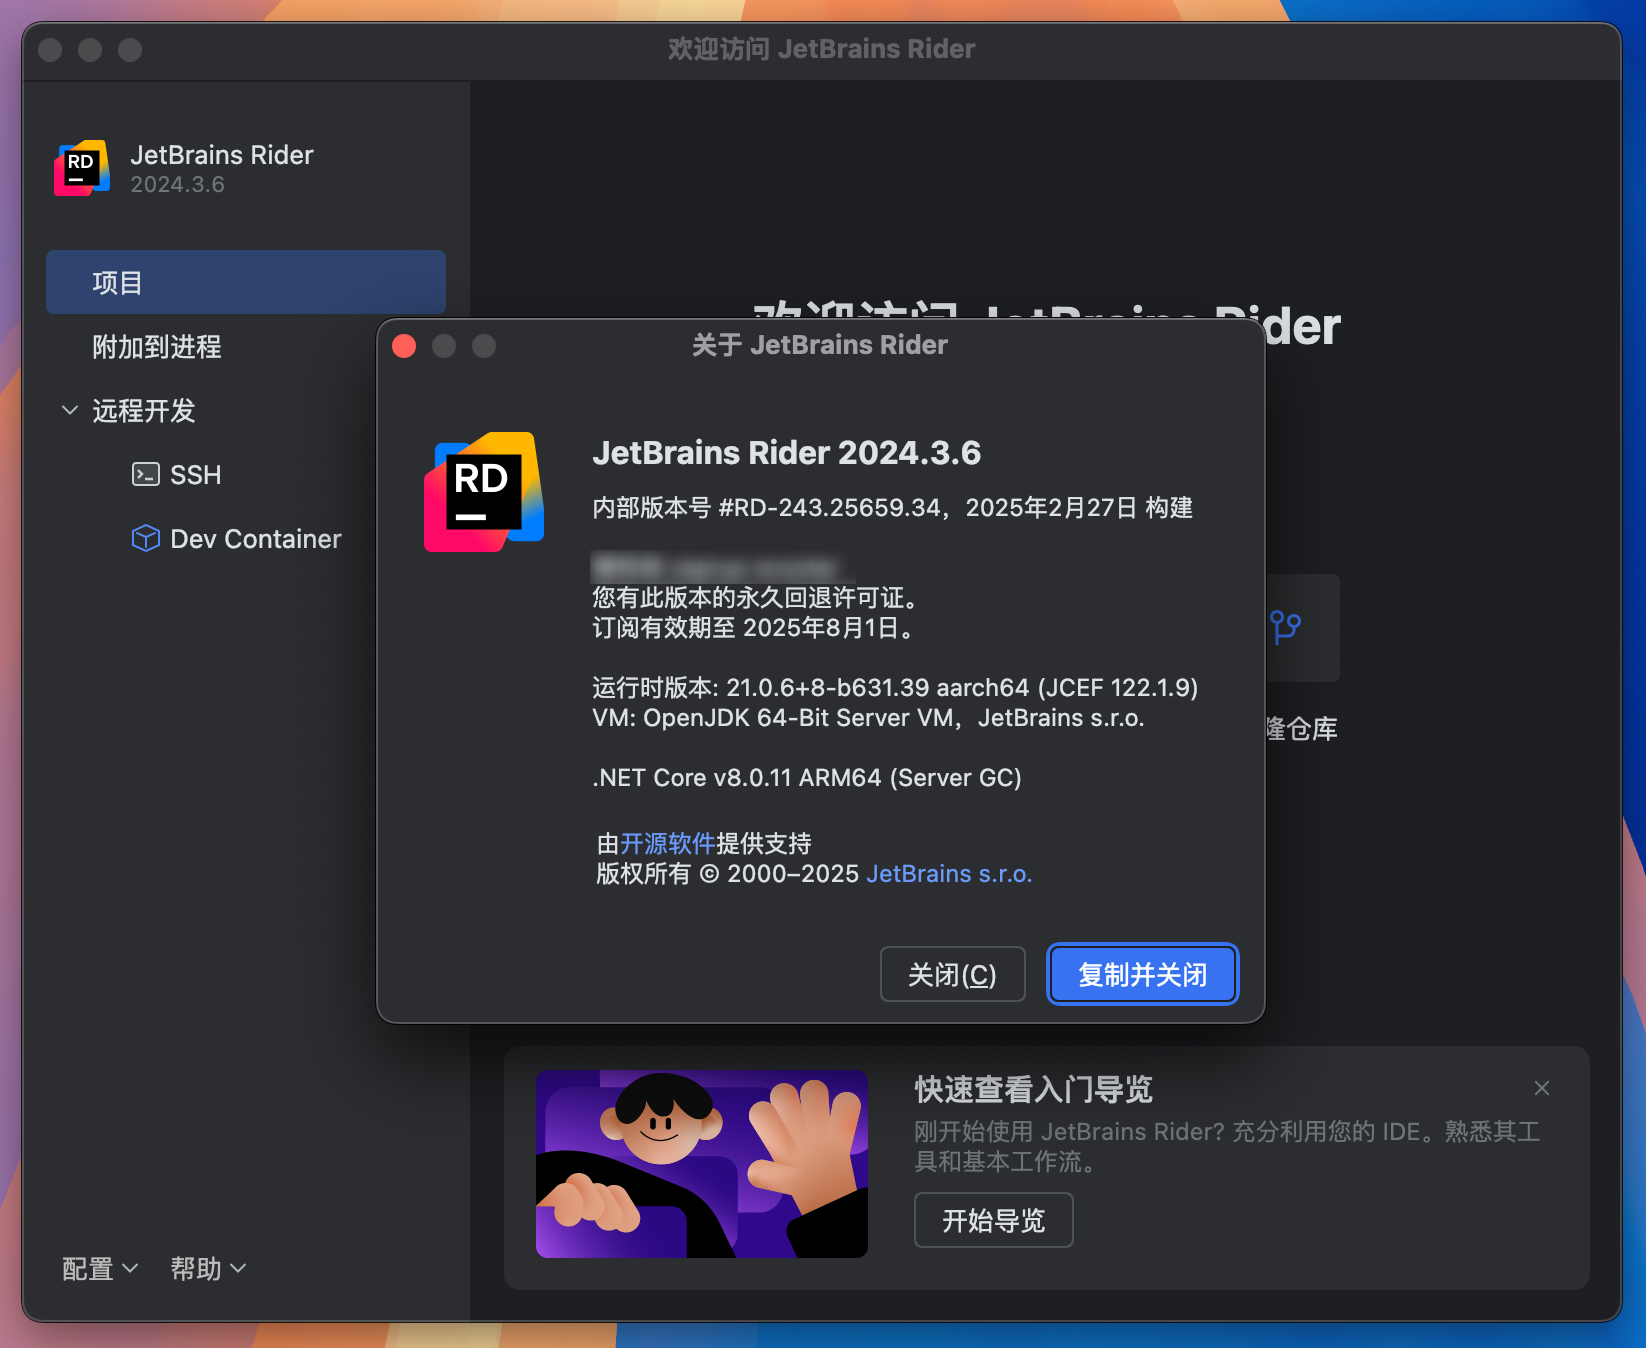Click the 快速查看入门导览 banner title
Screen dimensions: 1646x1348
tap(1034, 1089)
